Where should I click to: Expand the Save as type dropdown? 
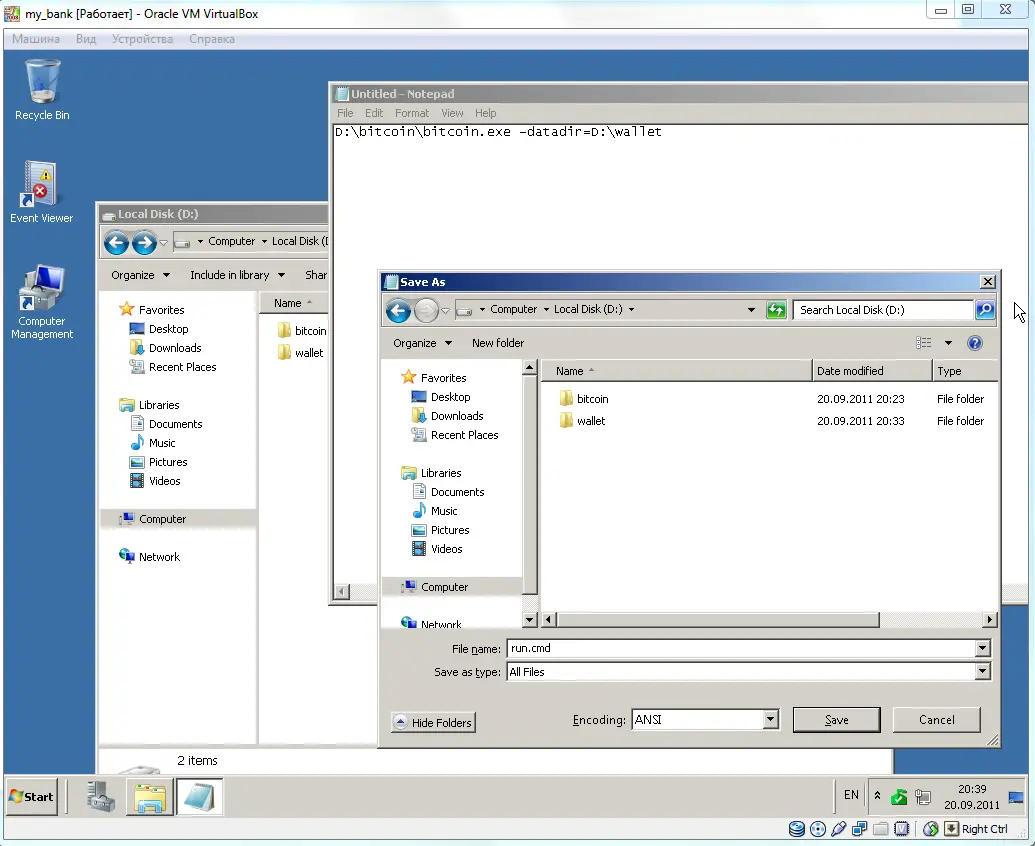tap(981, 672)
